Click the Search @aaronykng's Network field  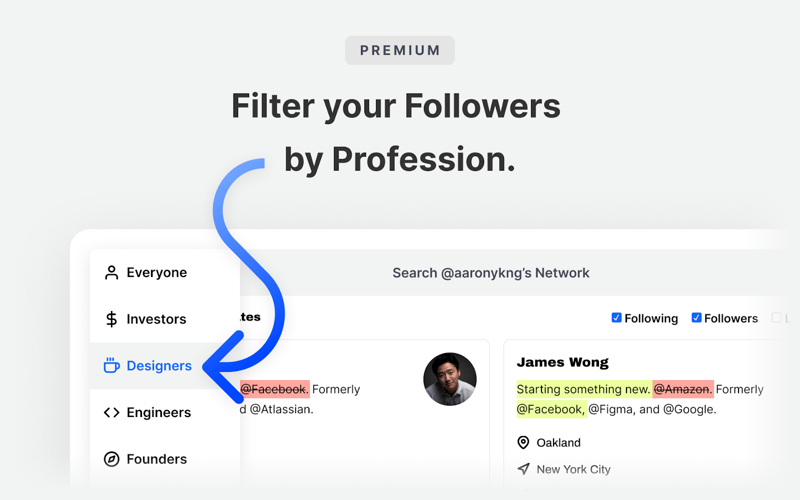(x=490, y=273)
